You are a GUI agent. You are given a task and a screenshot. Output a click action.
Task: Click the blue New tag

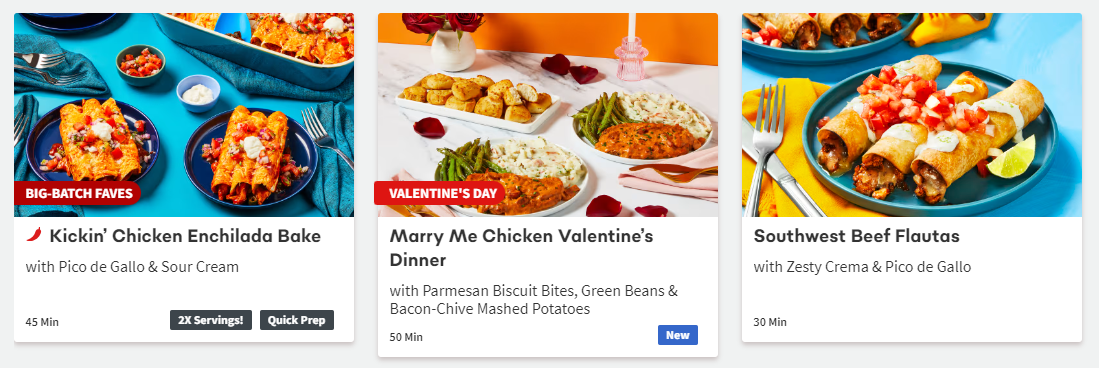678,335
